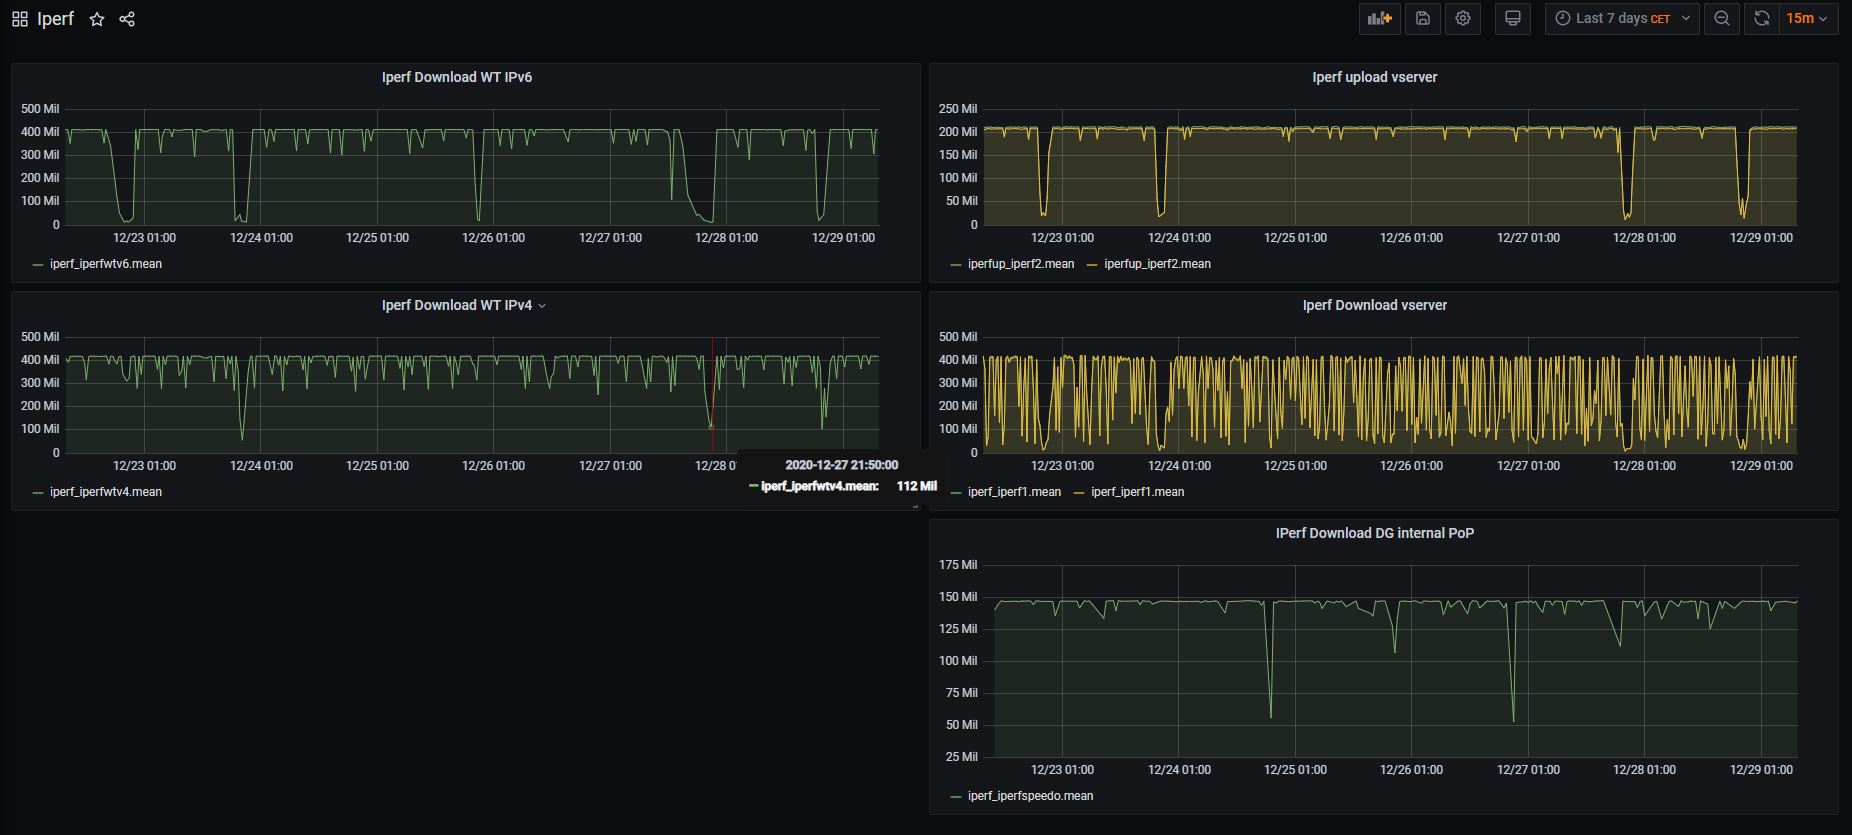1852x835 pixels.
Task: Open IPerf Download DG internal PoP title menu
Action: point(1374,533)
